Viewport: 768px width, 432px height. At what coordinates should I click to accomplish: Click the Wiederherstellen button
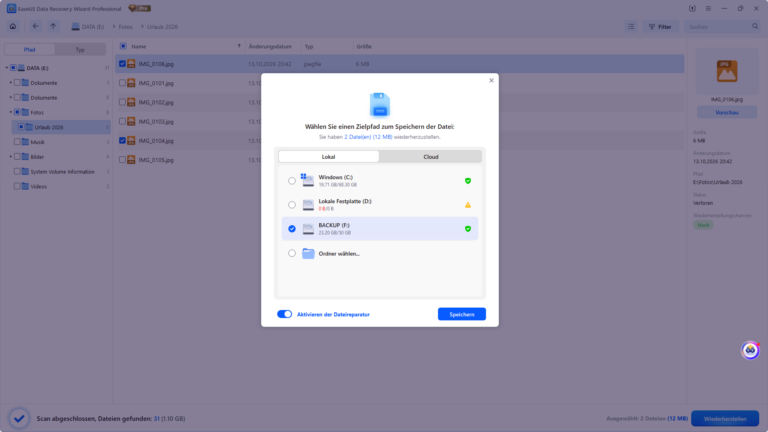point(725,419)
